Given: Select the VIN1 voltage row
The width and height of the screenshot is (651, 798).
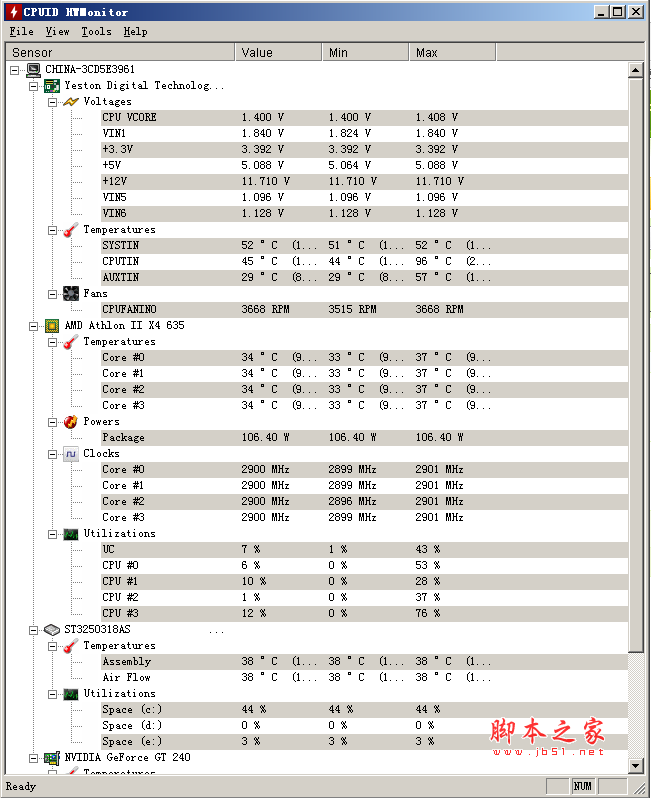Looking at the screenshot, I should [364, 133].
